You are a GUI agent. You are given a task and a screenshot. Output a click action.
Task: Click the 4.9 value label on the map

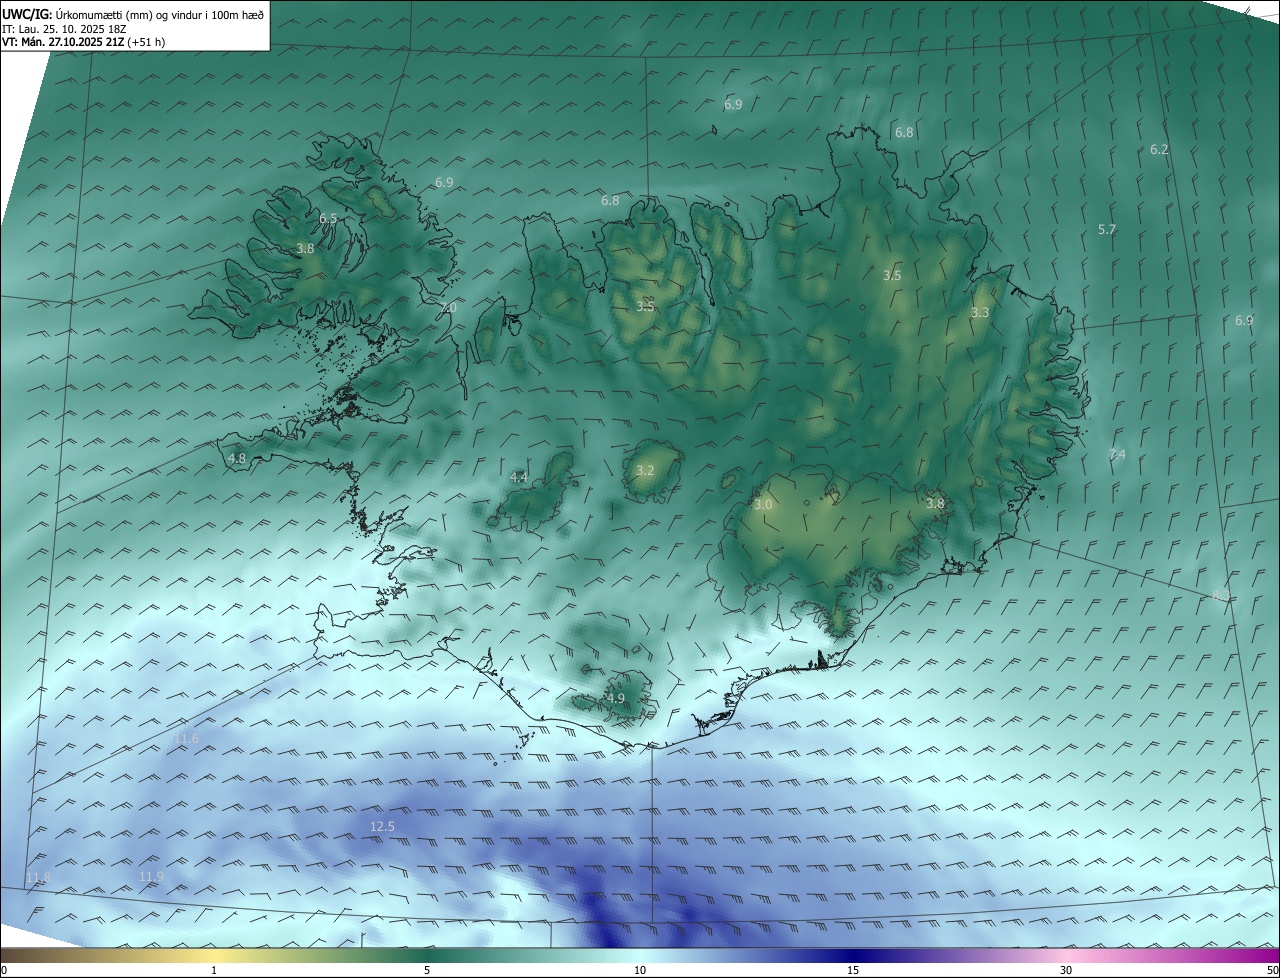point(616,698)
